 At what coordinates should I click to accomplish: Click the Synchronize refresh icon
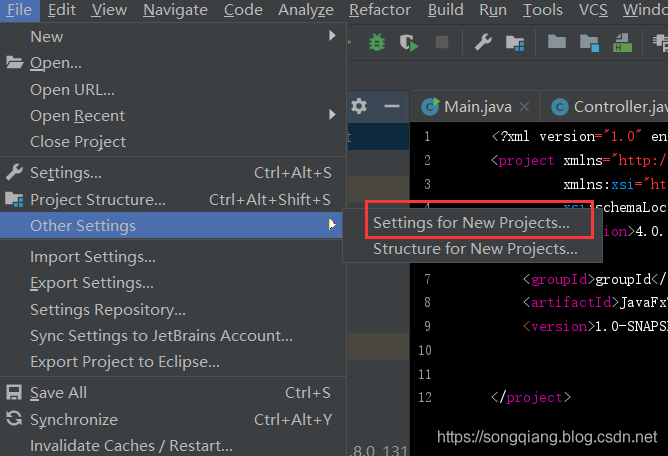pos(14,418)
